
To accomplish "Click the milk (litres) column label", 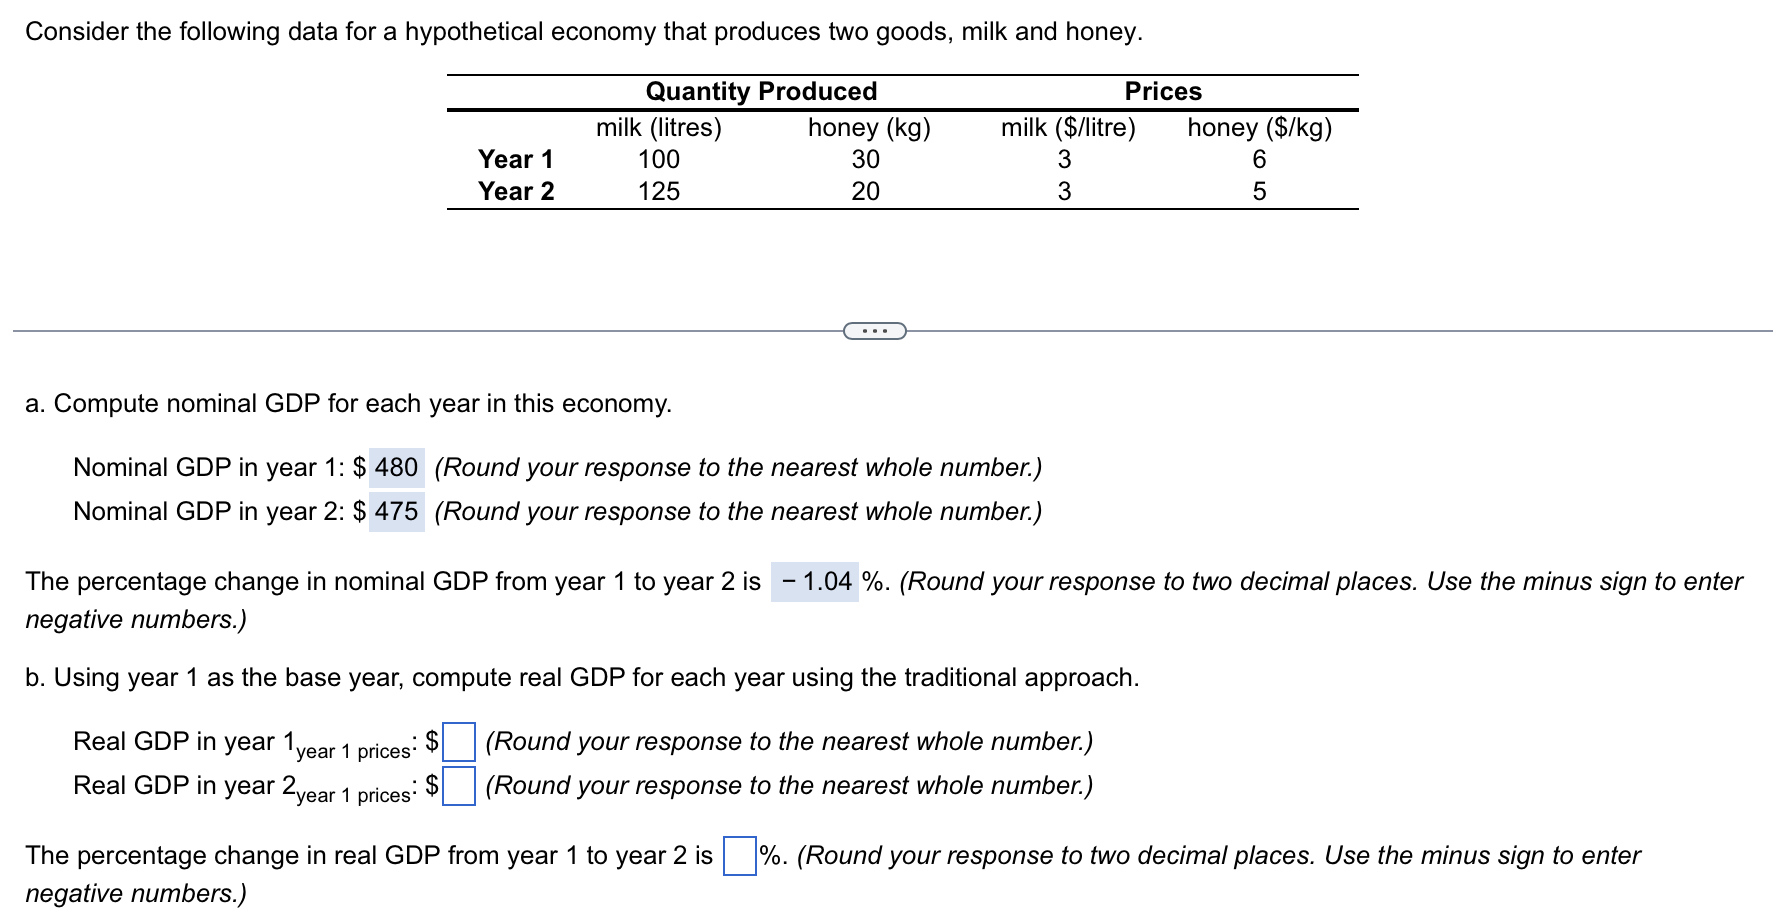I will coord(659,127).
